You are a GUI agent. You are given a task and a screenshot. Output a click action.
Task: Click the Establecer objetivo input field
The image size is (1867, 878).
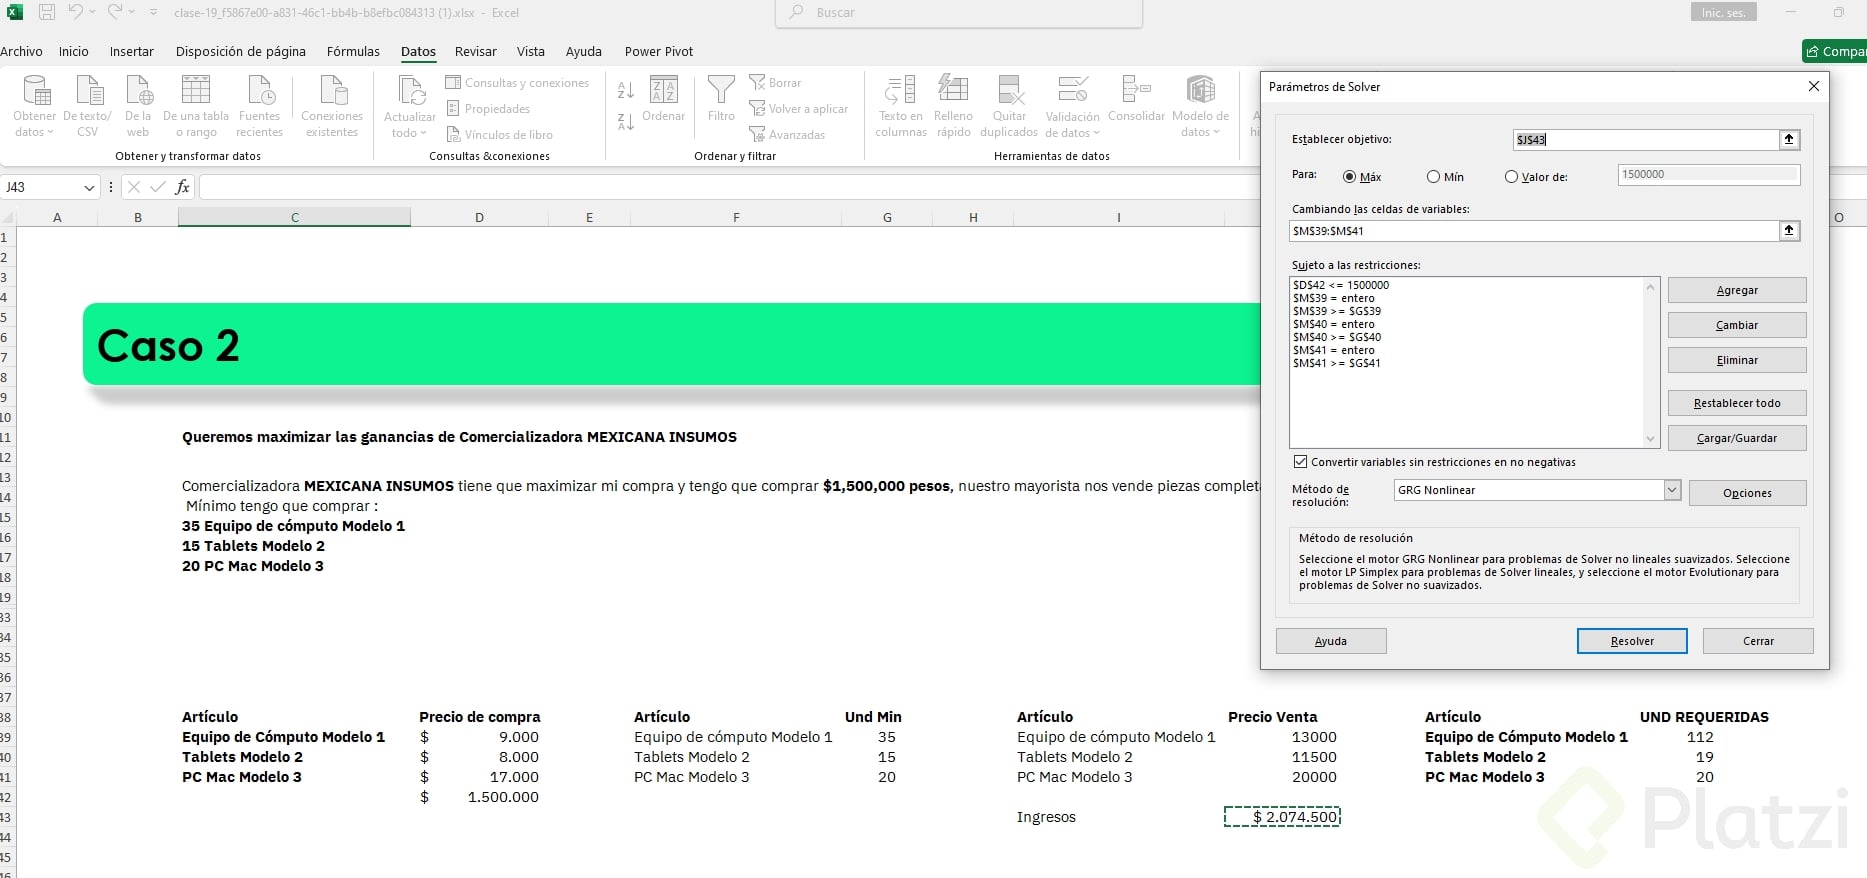tap(1646, 140)
